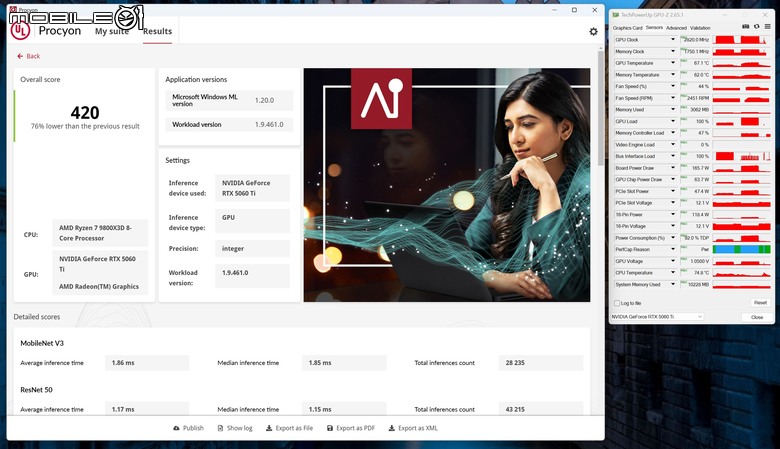Click the GPU Clock value 2820.0 MHz
This screenshot has width=780, height=449.
click(x=696, y=40)
